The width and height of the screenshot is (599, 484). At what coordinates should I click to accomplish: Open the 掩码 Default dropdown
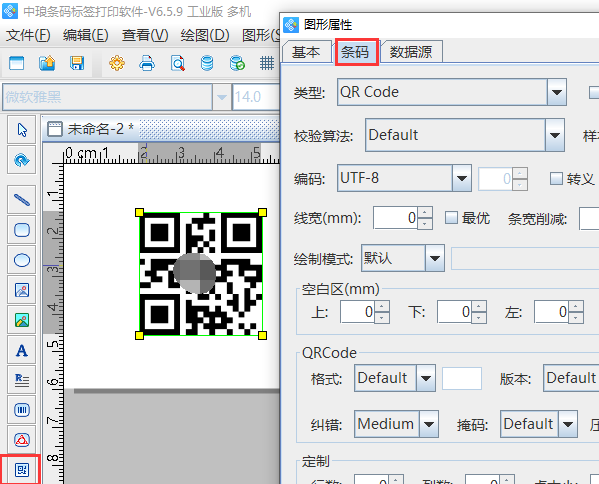pos(568,424)
